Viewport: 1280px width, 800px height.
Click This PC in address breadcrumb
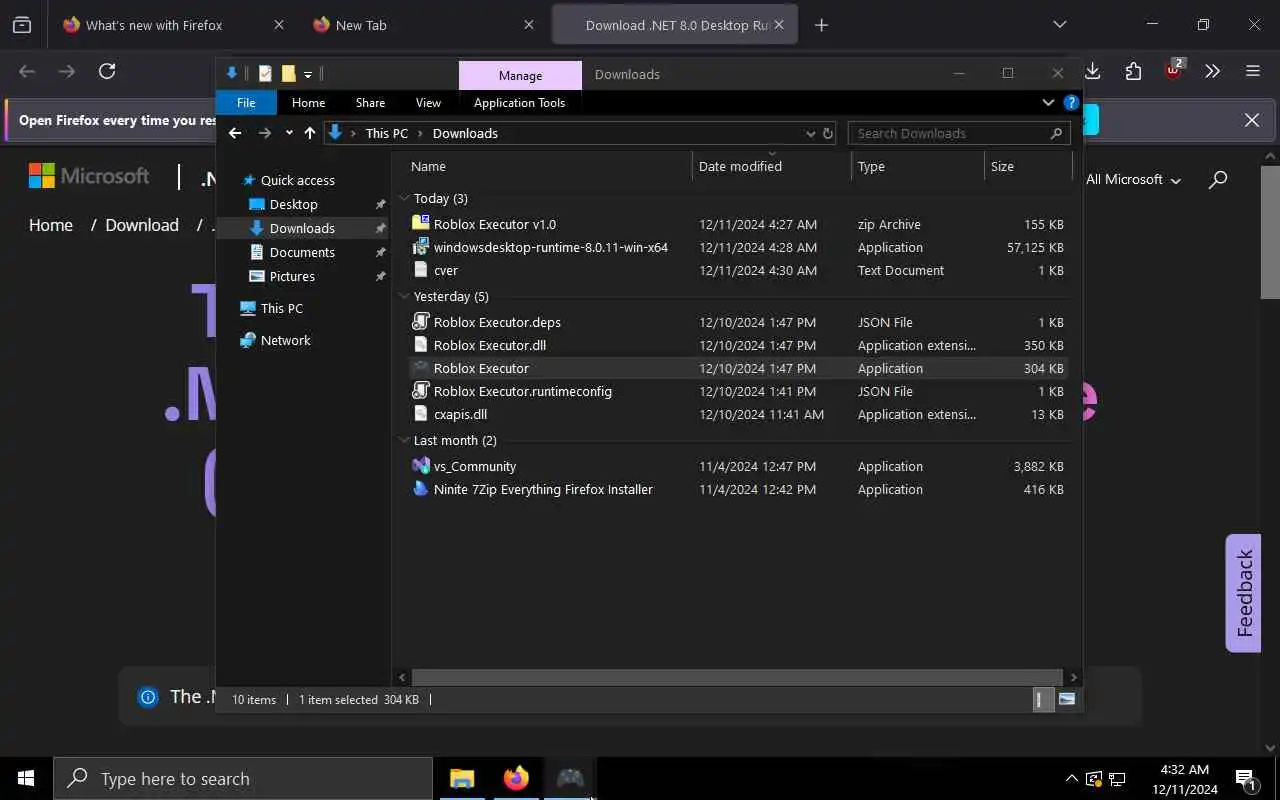click(386, 133)
